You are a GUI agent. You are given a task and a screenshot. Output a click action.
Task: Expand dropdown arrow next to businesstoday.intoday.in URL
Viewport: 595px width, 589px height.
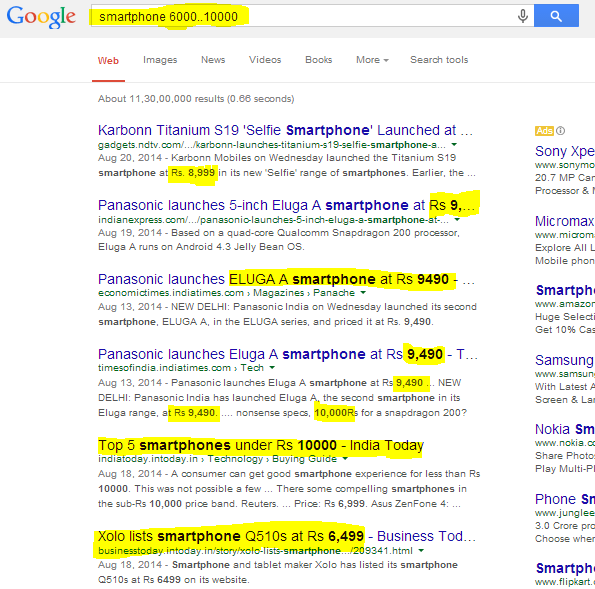point(421,551)
